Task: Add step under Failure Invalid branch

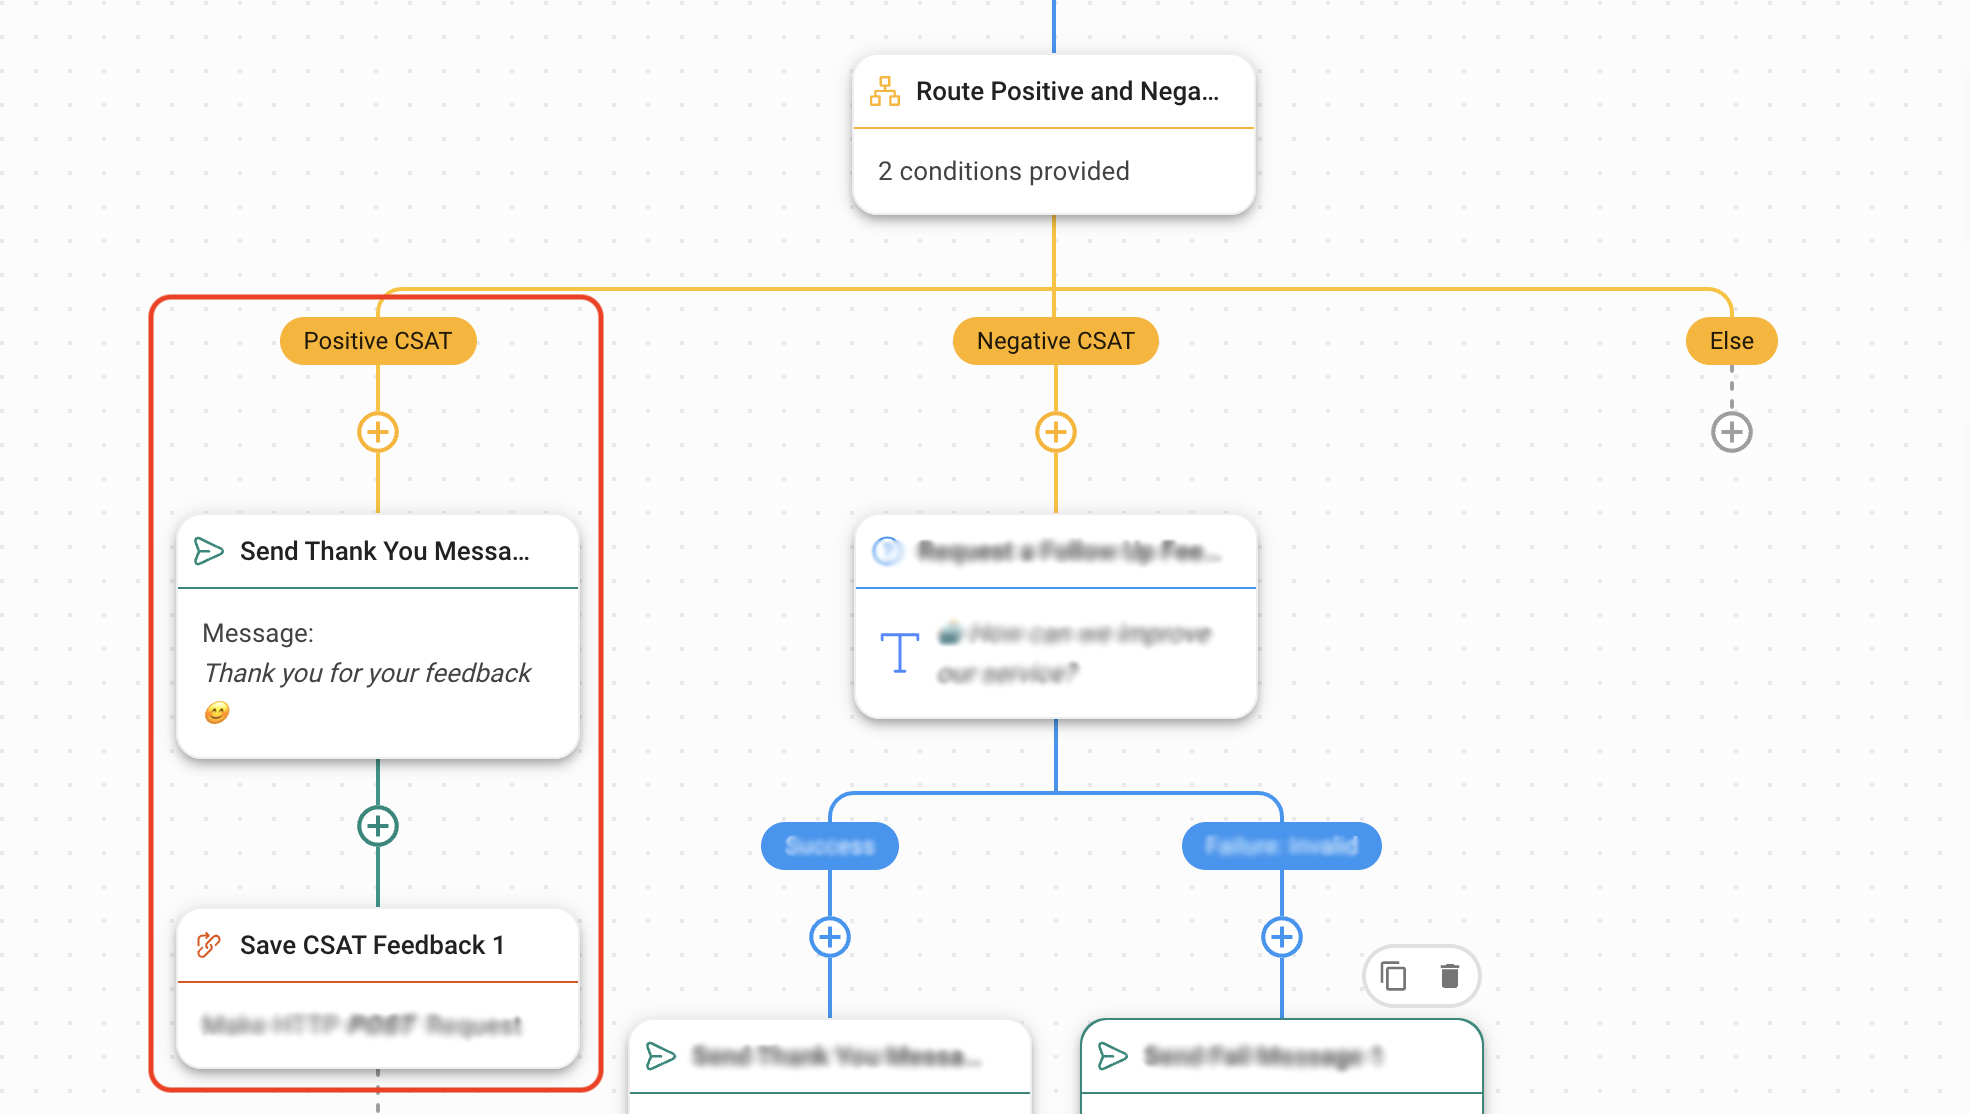Action: click(x=1282, y=937)
